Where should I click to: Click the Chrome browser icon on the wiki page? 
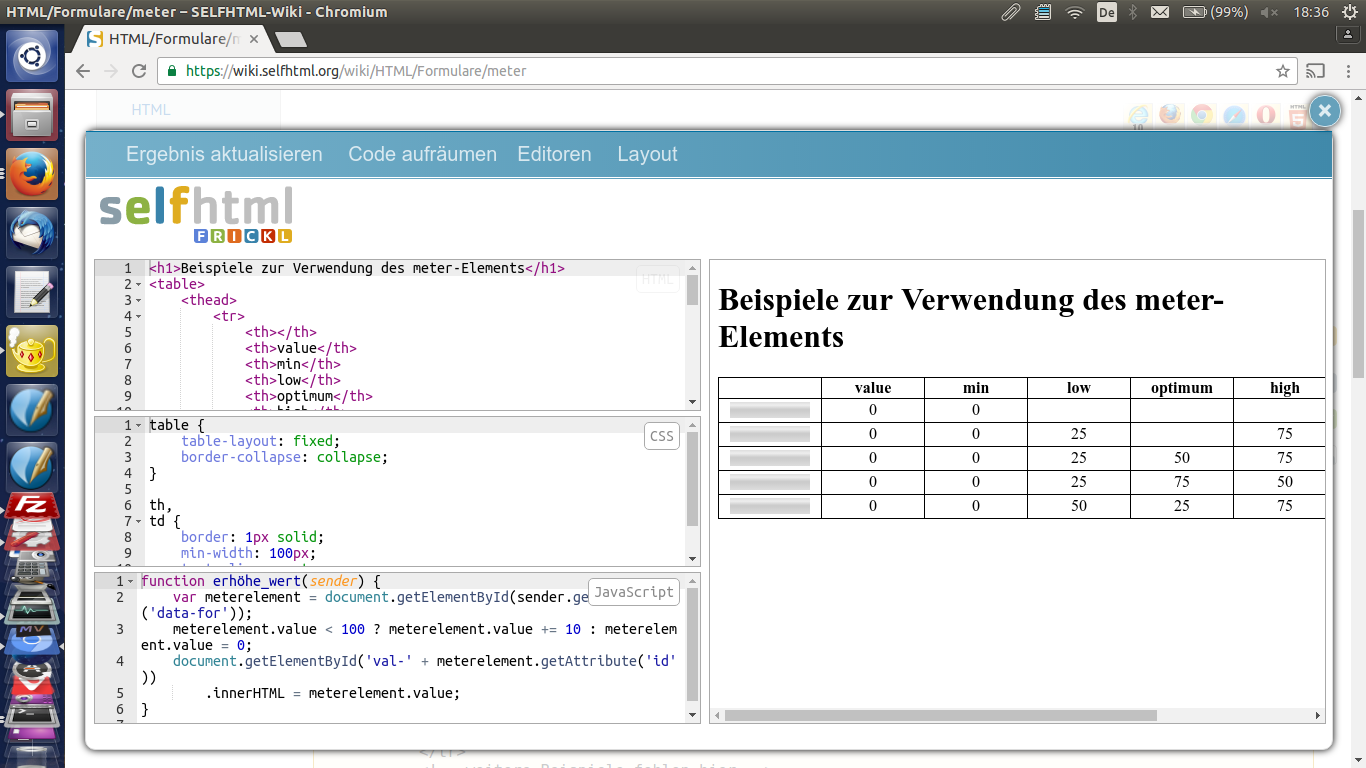pos(1201,115)
